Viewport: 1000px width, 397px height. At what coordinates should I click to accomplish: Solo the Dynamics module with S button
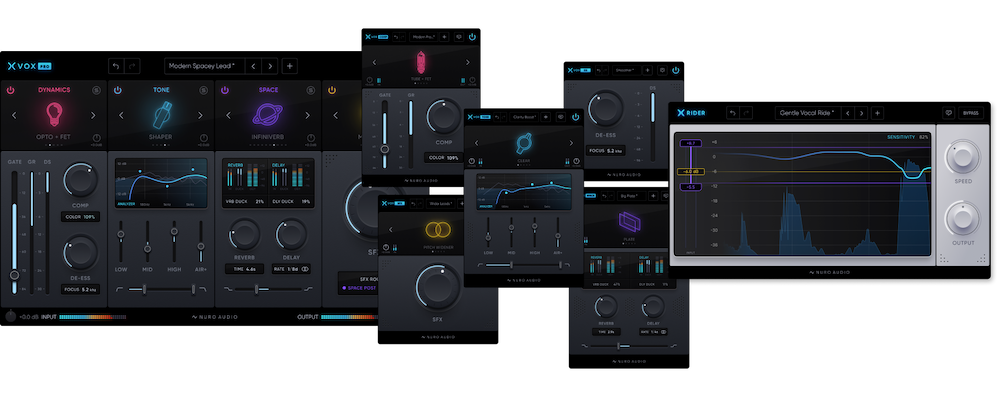click(97, 90)
